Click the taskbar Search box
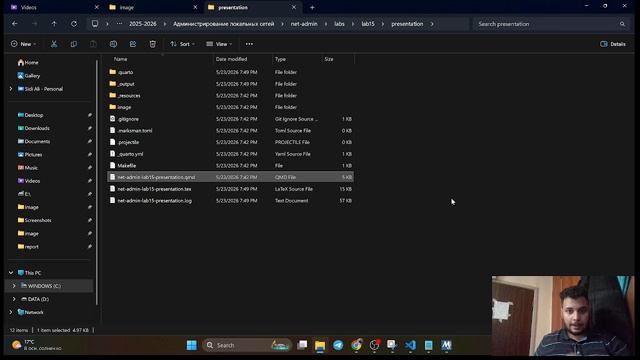The image size is (640, 360). click(247, 345)
